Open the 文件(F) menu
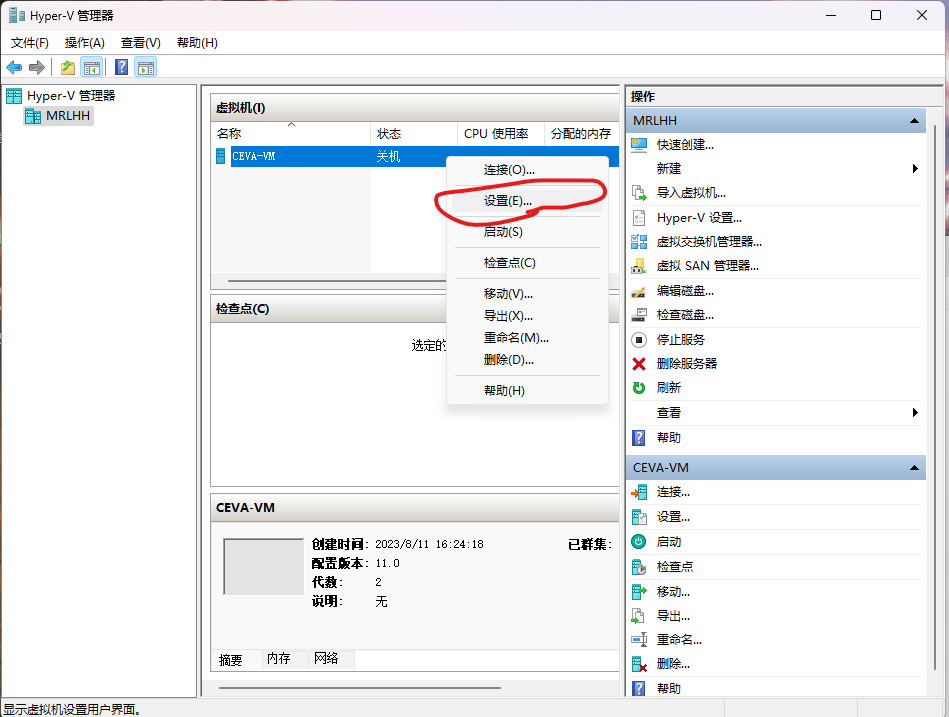This screenshot has height=717, width=949. pyautogui.click(x=30, y=43)
